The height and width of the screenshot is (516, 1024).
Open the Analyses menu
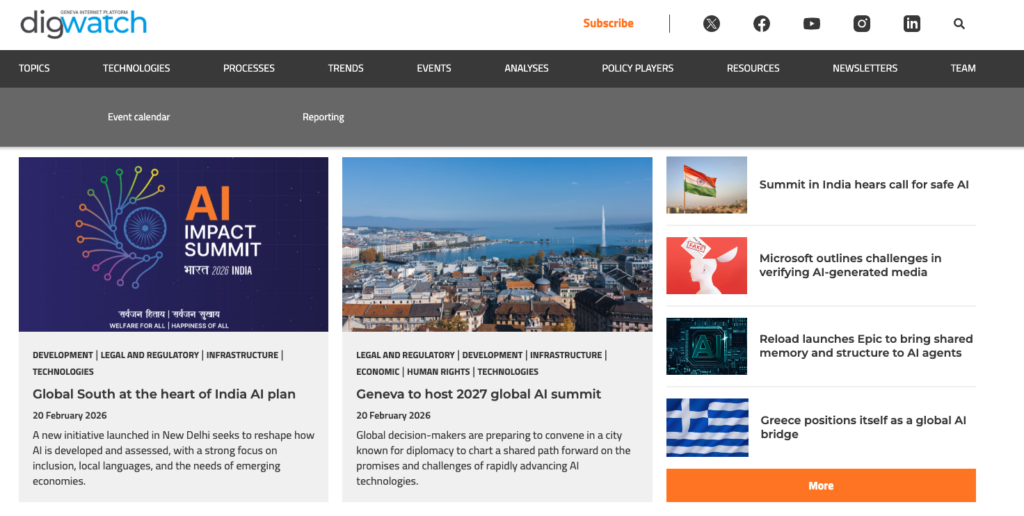(x=526, y=68)
